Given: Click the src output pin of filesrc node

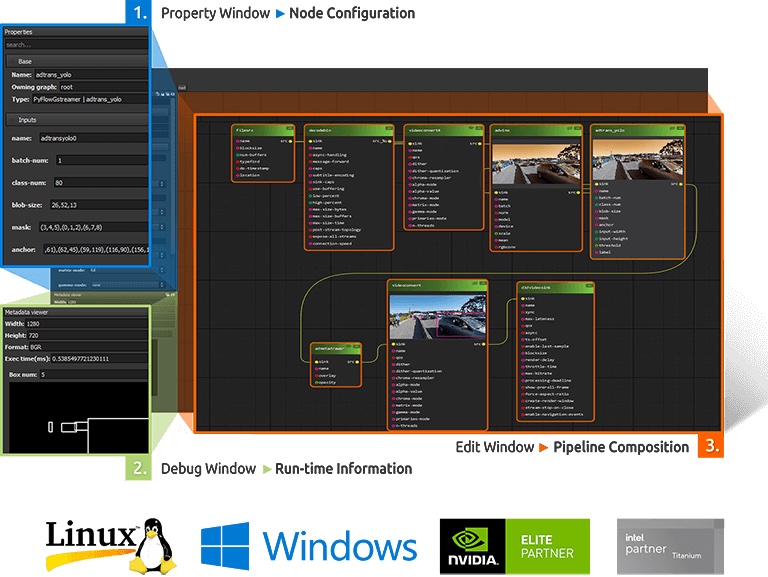Looking at the screenshot, I should click(290, 141).
